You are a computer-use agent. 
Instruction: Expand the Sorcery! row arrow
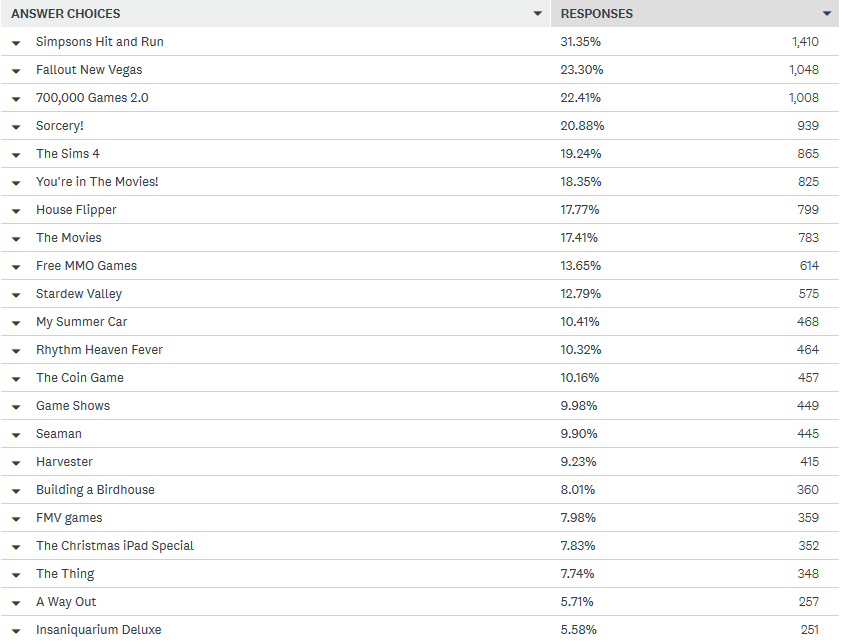click(x=16, y=127)
